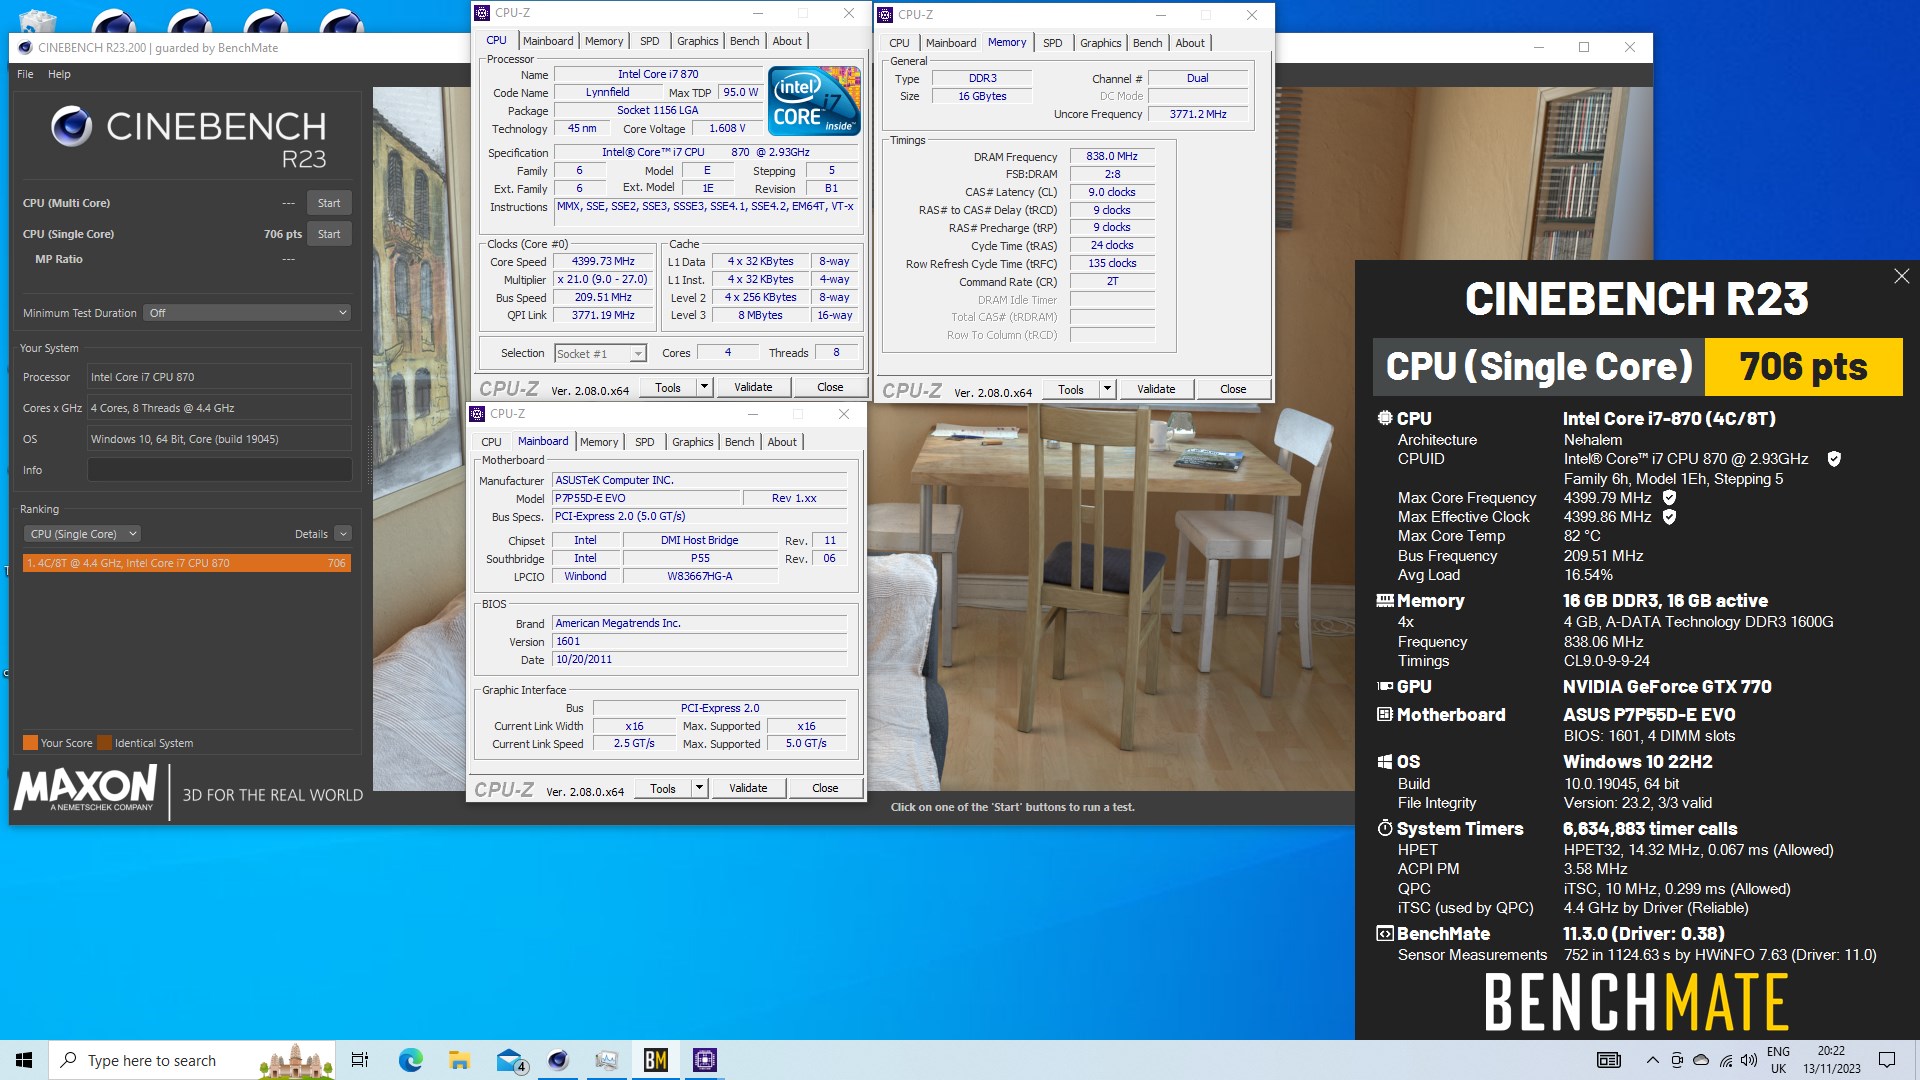Open the notification center icon
The height and width of the screenshot is (1080, 1920).
tap(1887, 1060)
